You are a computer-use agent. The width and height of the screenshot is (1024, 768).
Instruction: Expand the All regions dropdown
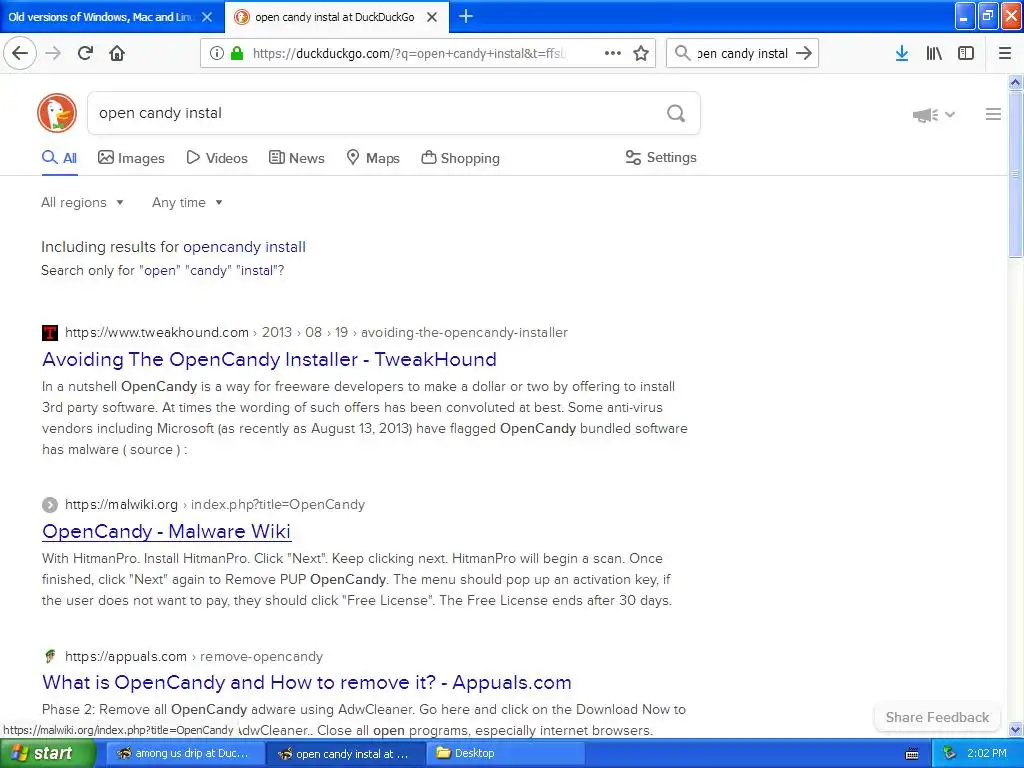82,202
